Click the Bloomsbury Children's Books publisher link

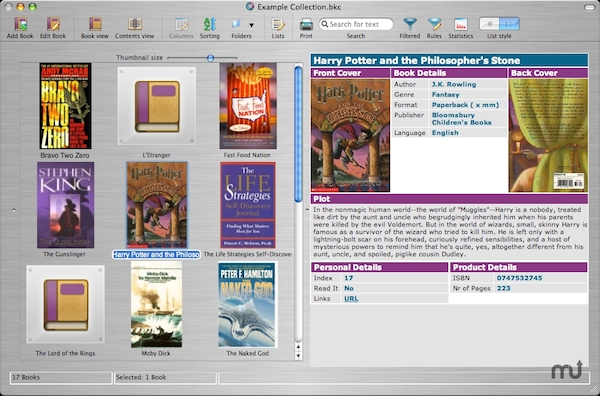tap(461, 119)
